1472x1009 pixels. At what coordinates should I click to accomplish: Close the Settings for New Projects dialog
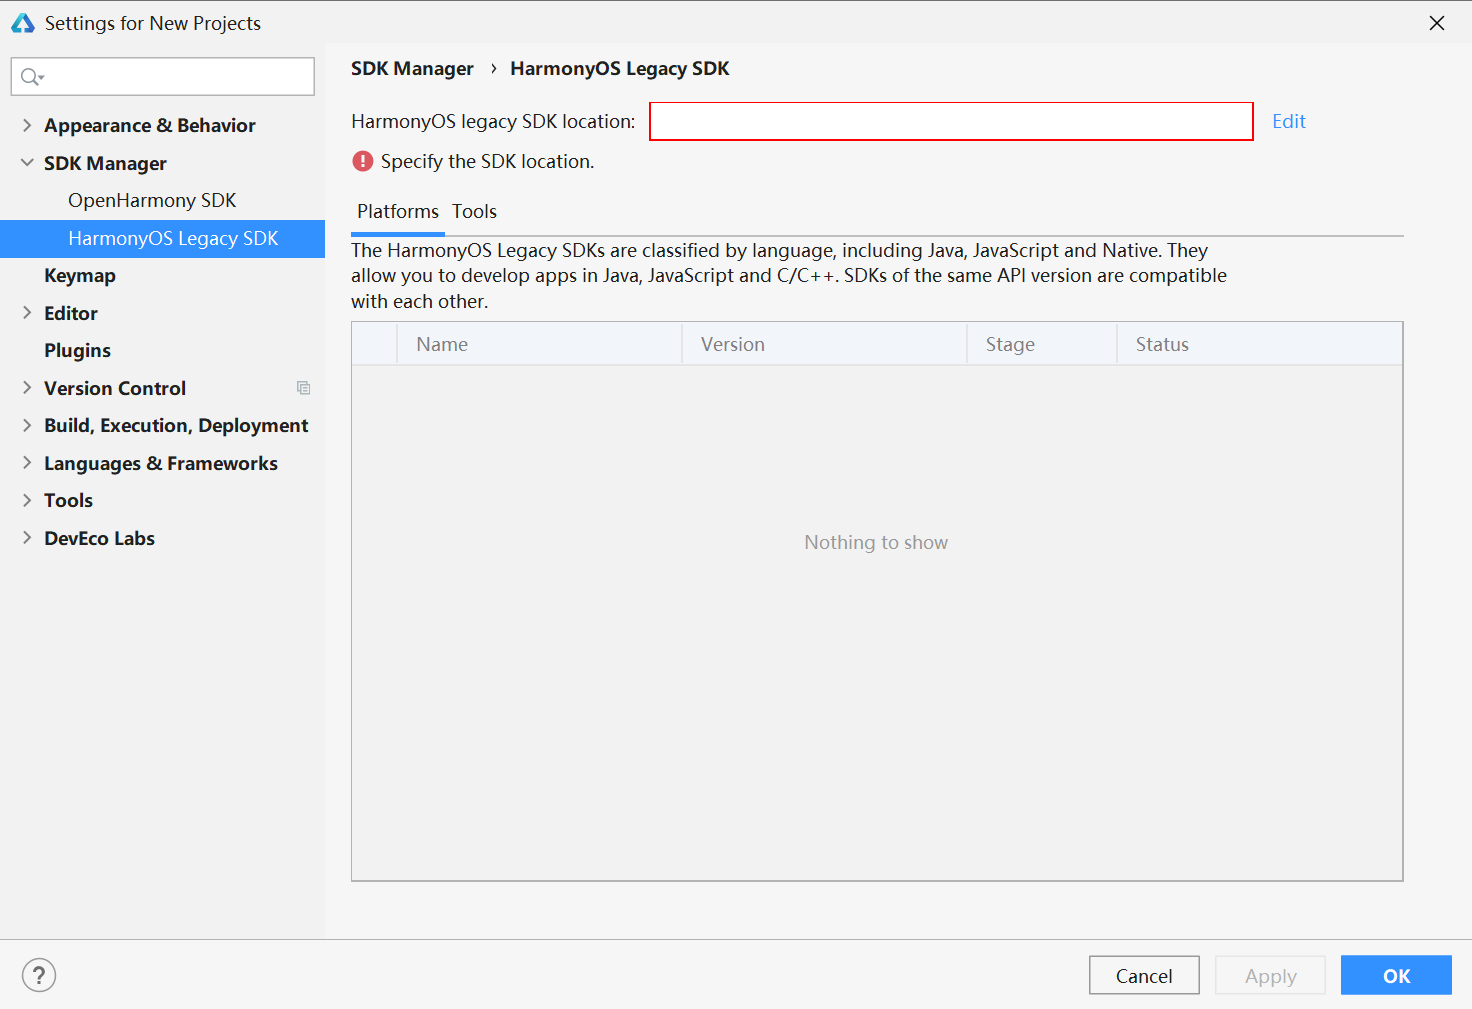pos(1437,23)
